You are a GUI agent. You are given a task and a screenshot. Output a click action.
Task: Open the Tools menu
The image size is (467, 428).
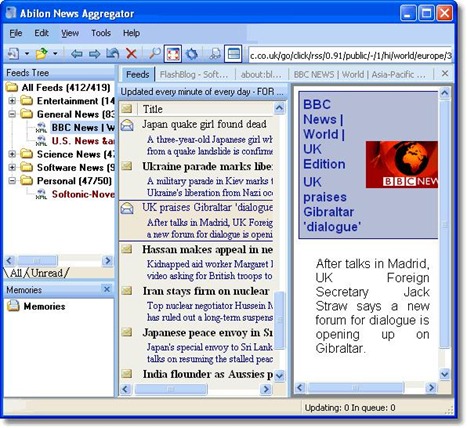[101, 33]
